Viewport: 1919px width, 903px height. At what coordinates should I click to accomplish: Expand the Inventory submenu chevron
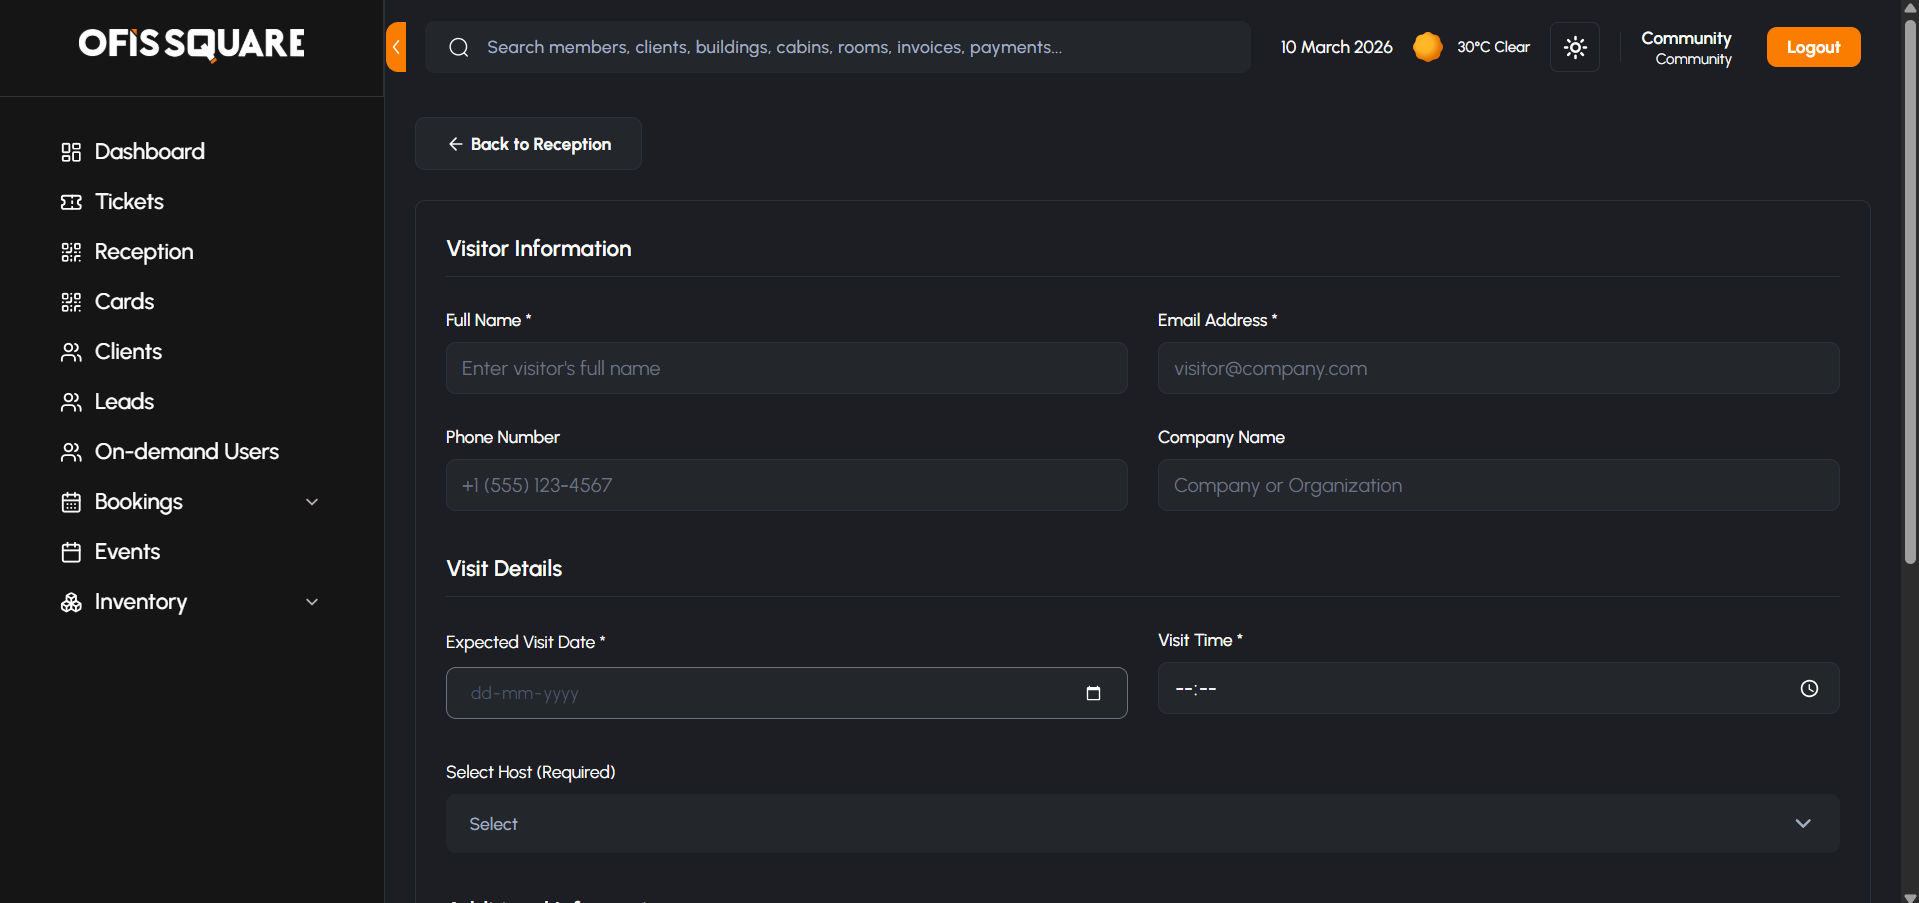[x=312, y=602]
